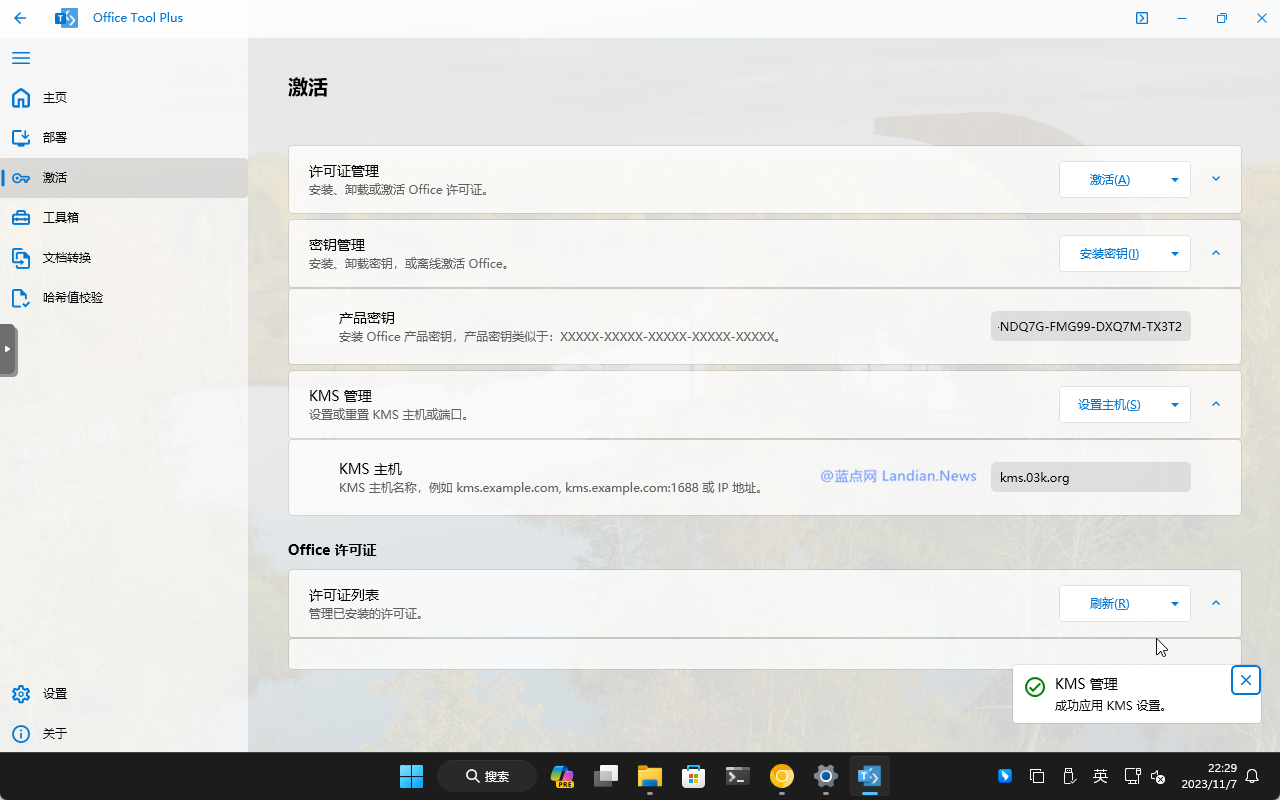Dismiss the KMS 管理 notification
This screenshot has width=1280, height=800.
1245,680
